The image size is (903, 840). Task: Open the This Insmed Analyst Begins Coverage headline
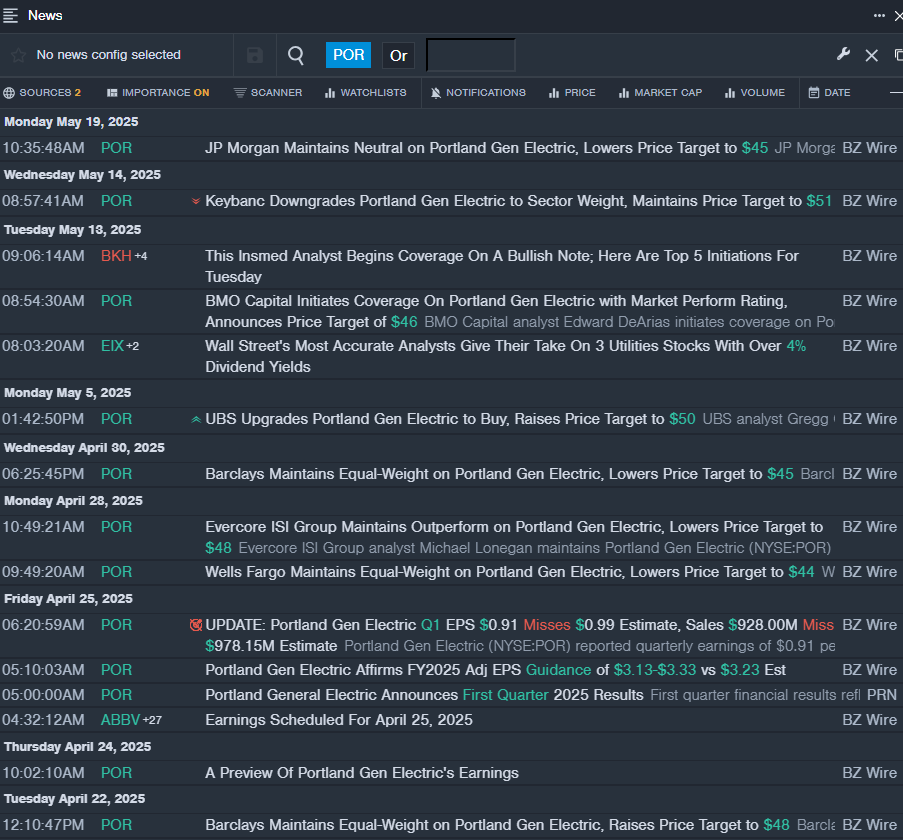502,266
